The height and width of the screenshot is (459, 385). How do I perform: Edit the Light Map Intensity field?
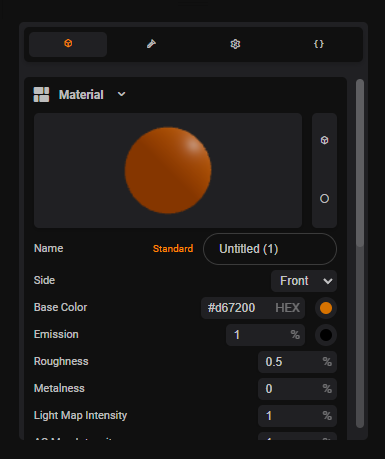[x=297, y=416]
